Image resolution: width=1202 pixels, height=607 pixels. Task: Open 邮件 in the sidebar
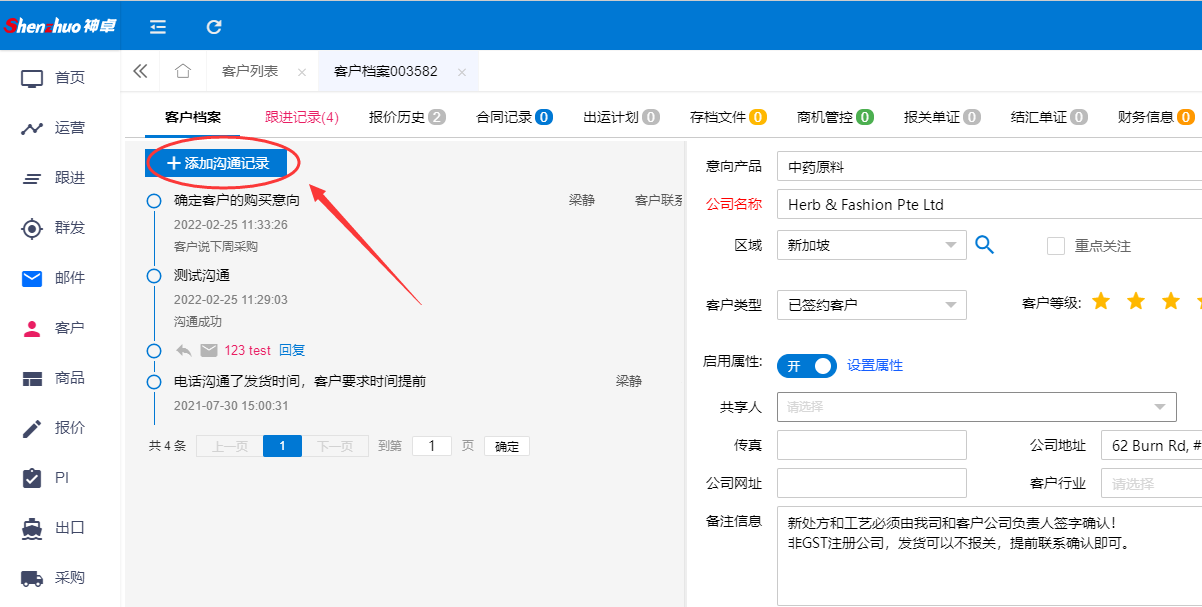pos(60,278)
